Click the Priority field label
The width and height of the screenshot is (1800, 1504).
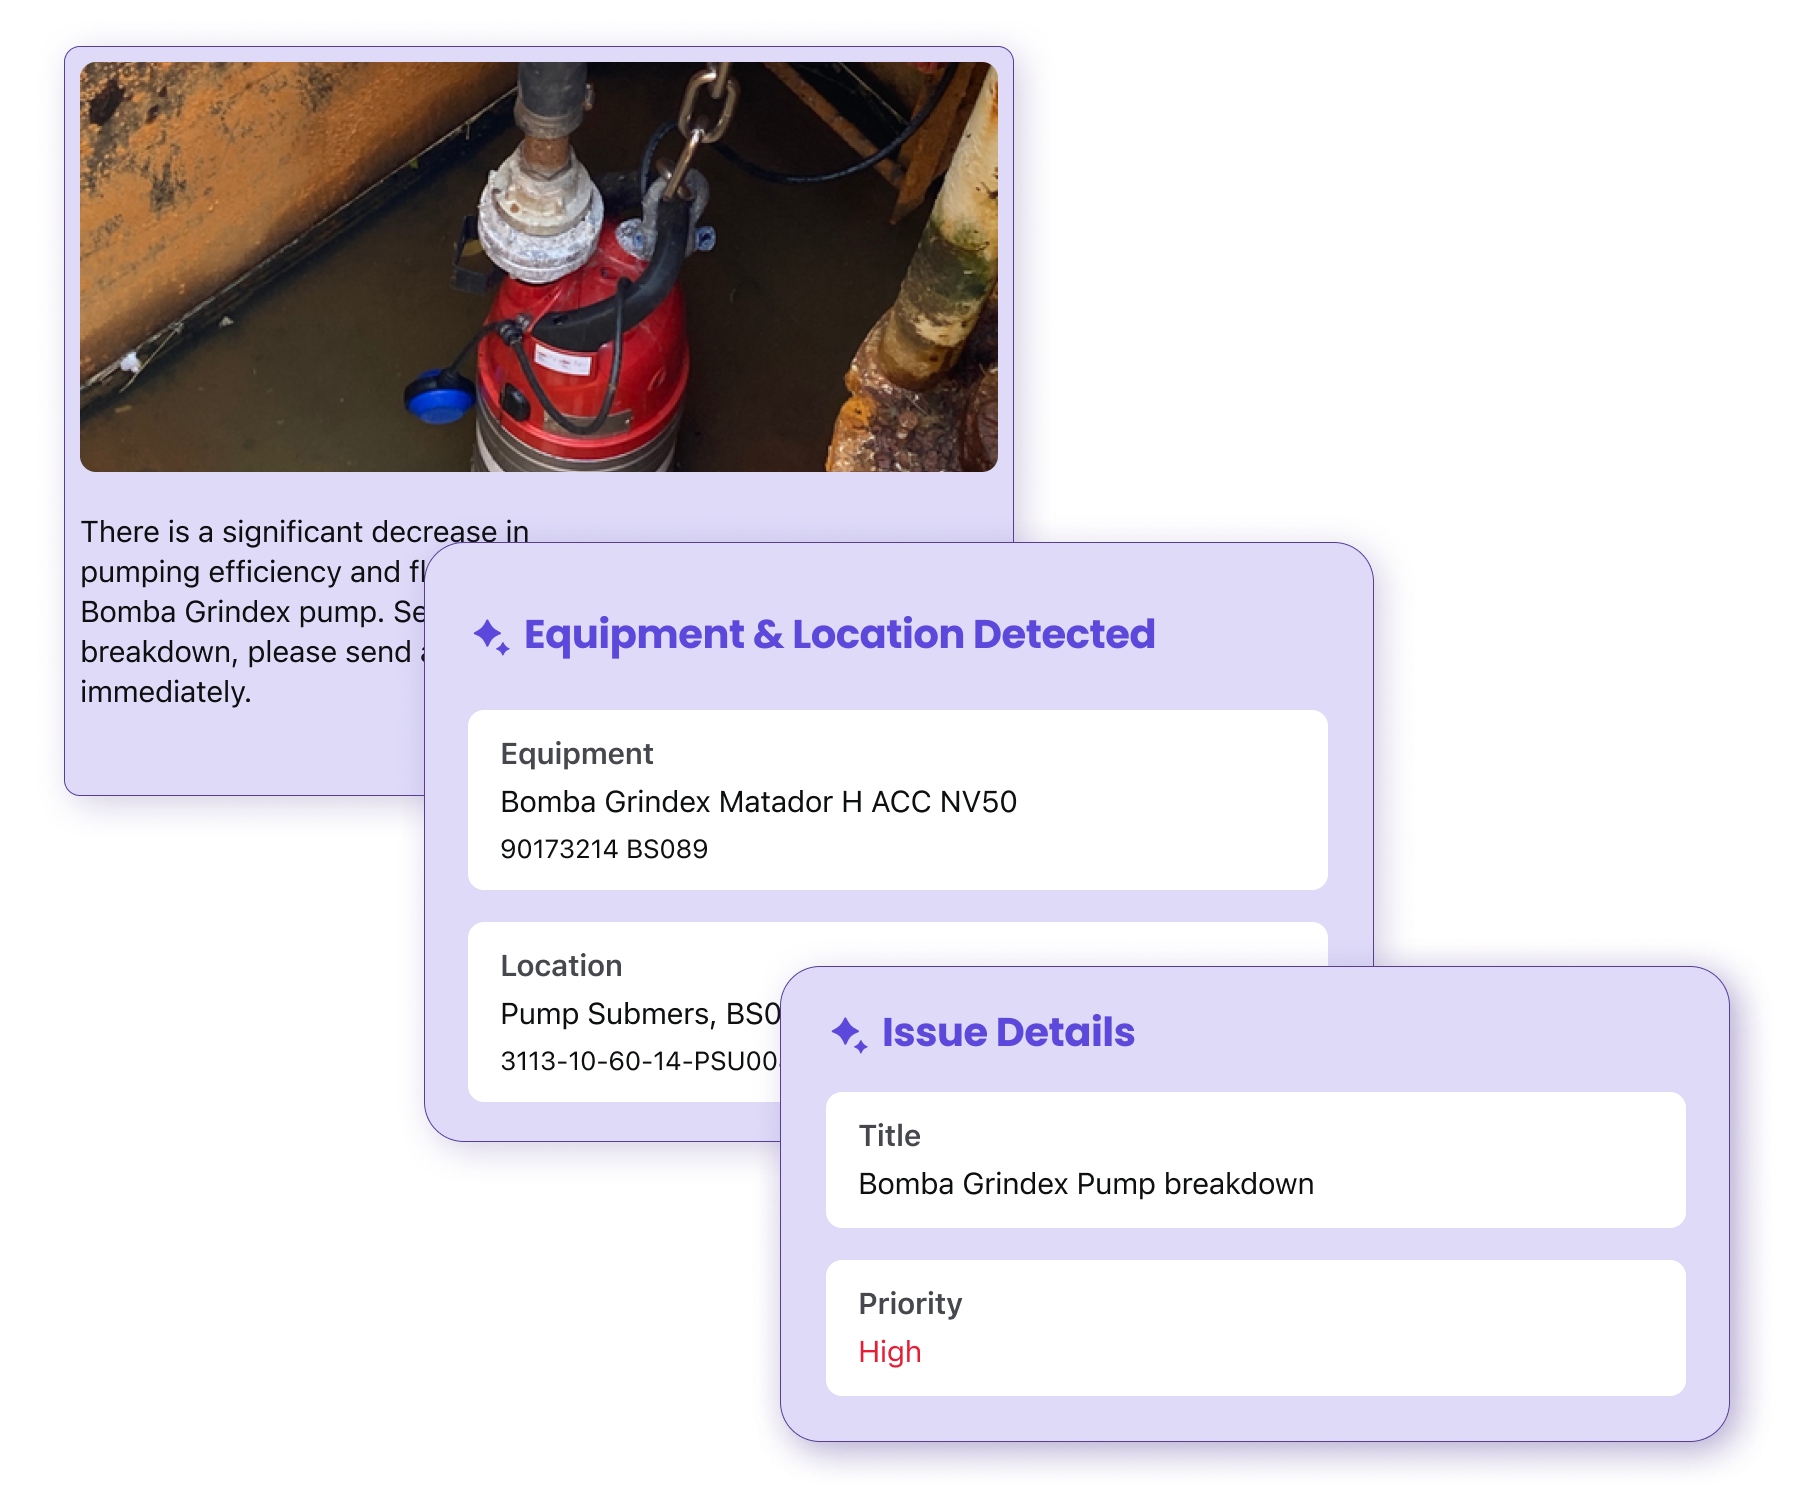tap(910, 1304)
